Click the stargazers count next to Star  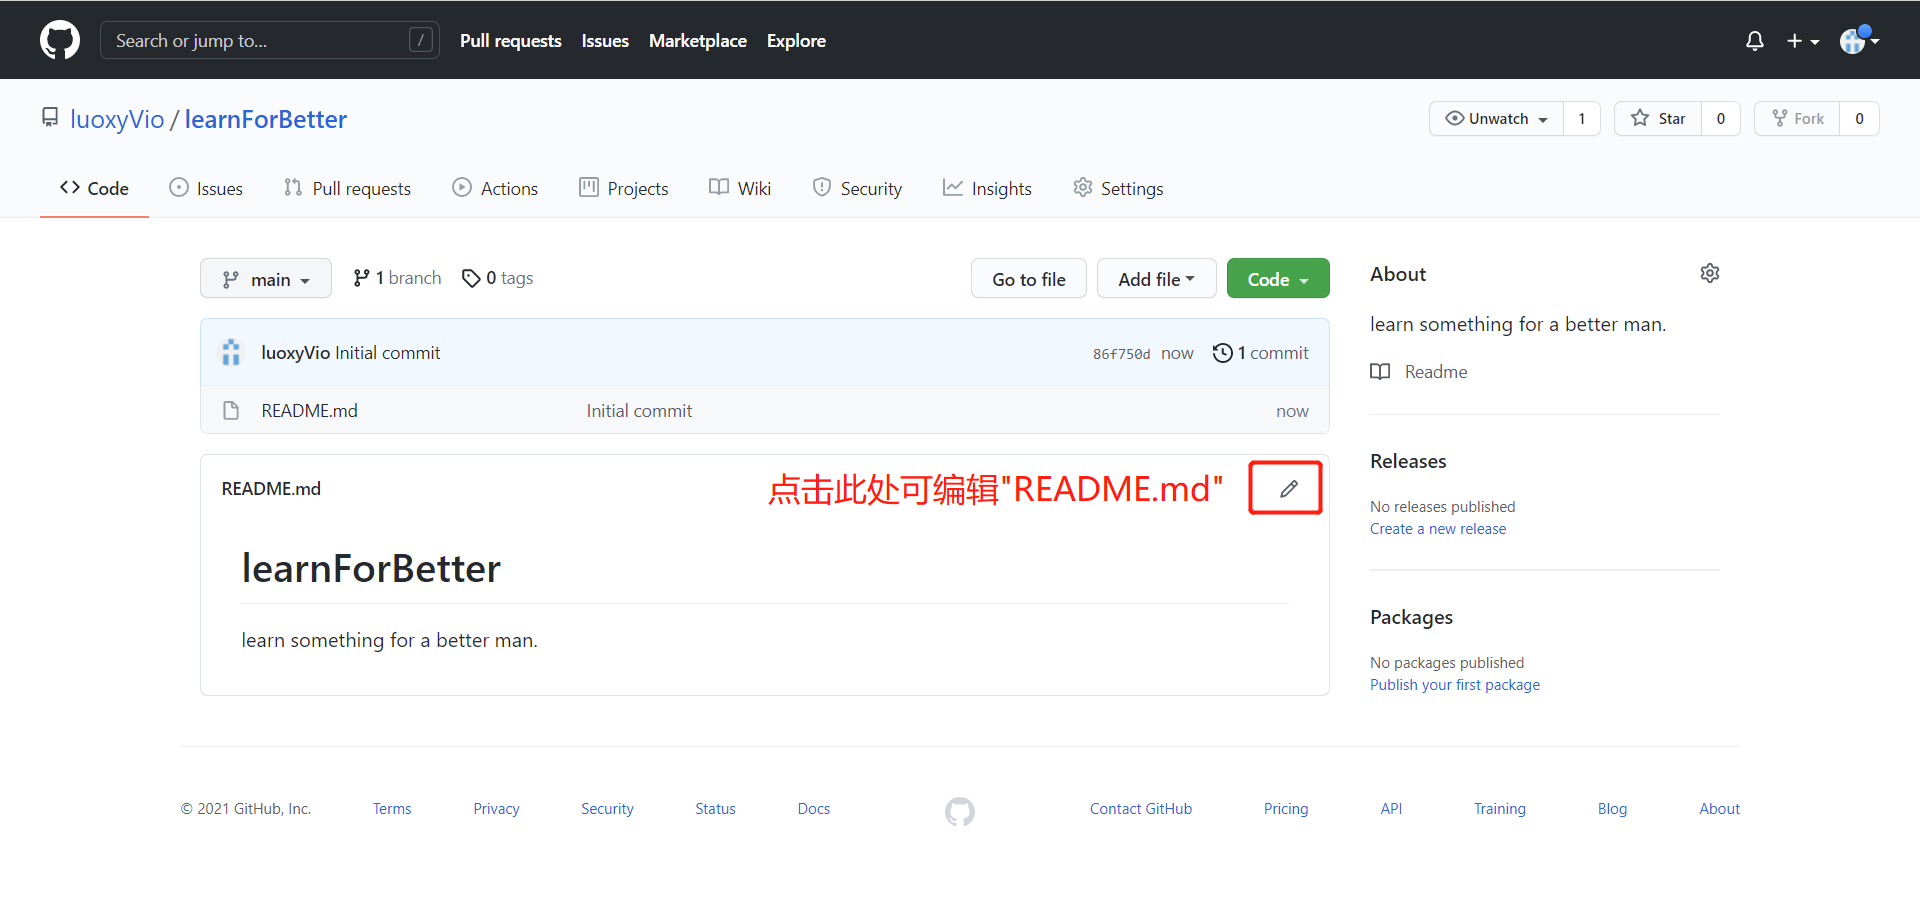1721,118
